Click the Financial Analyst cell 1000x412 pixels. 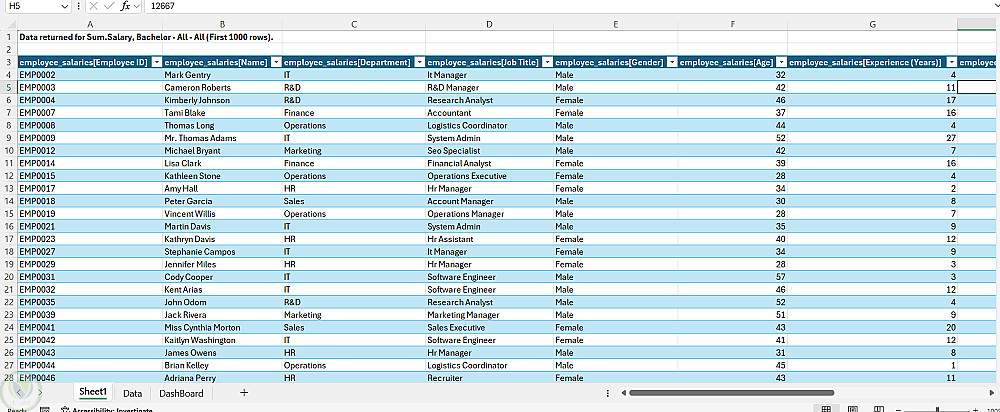489,163
